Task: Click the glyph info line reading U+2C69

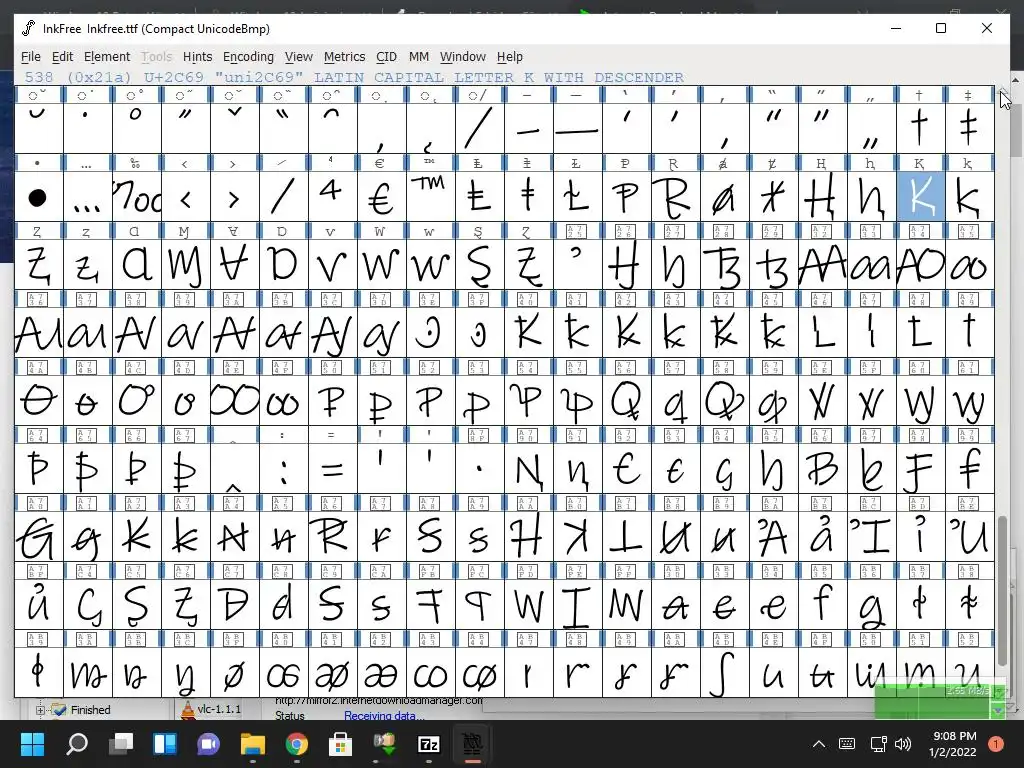Action: point(354,78)
